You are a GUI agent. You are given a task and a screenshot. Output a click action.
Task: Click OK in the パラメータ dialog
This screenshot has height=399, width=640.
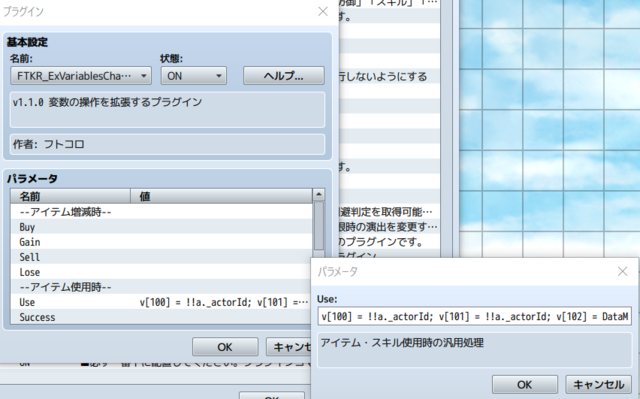pos(524,384)
